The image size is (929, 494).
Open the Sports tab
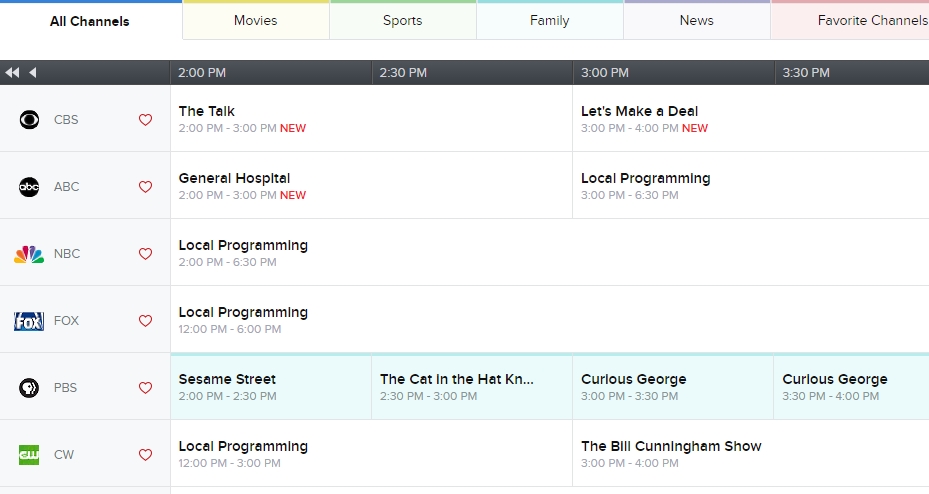click(402, 21)
